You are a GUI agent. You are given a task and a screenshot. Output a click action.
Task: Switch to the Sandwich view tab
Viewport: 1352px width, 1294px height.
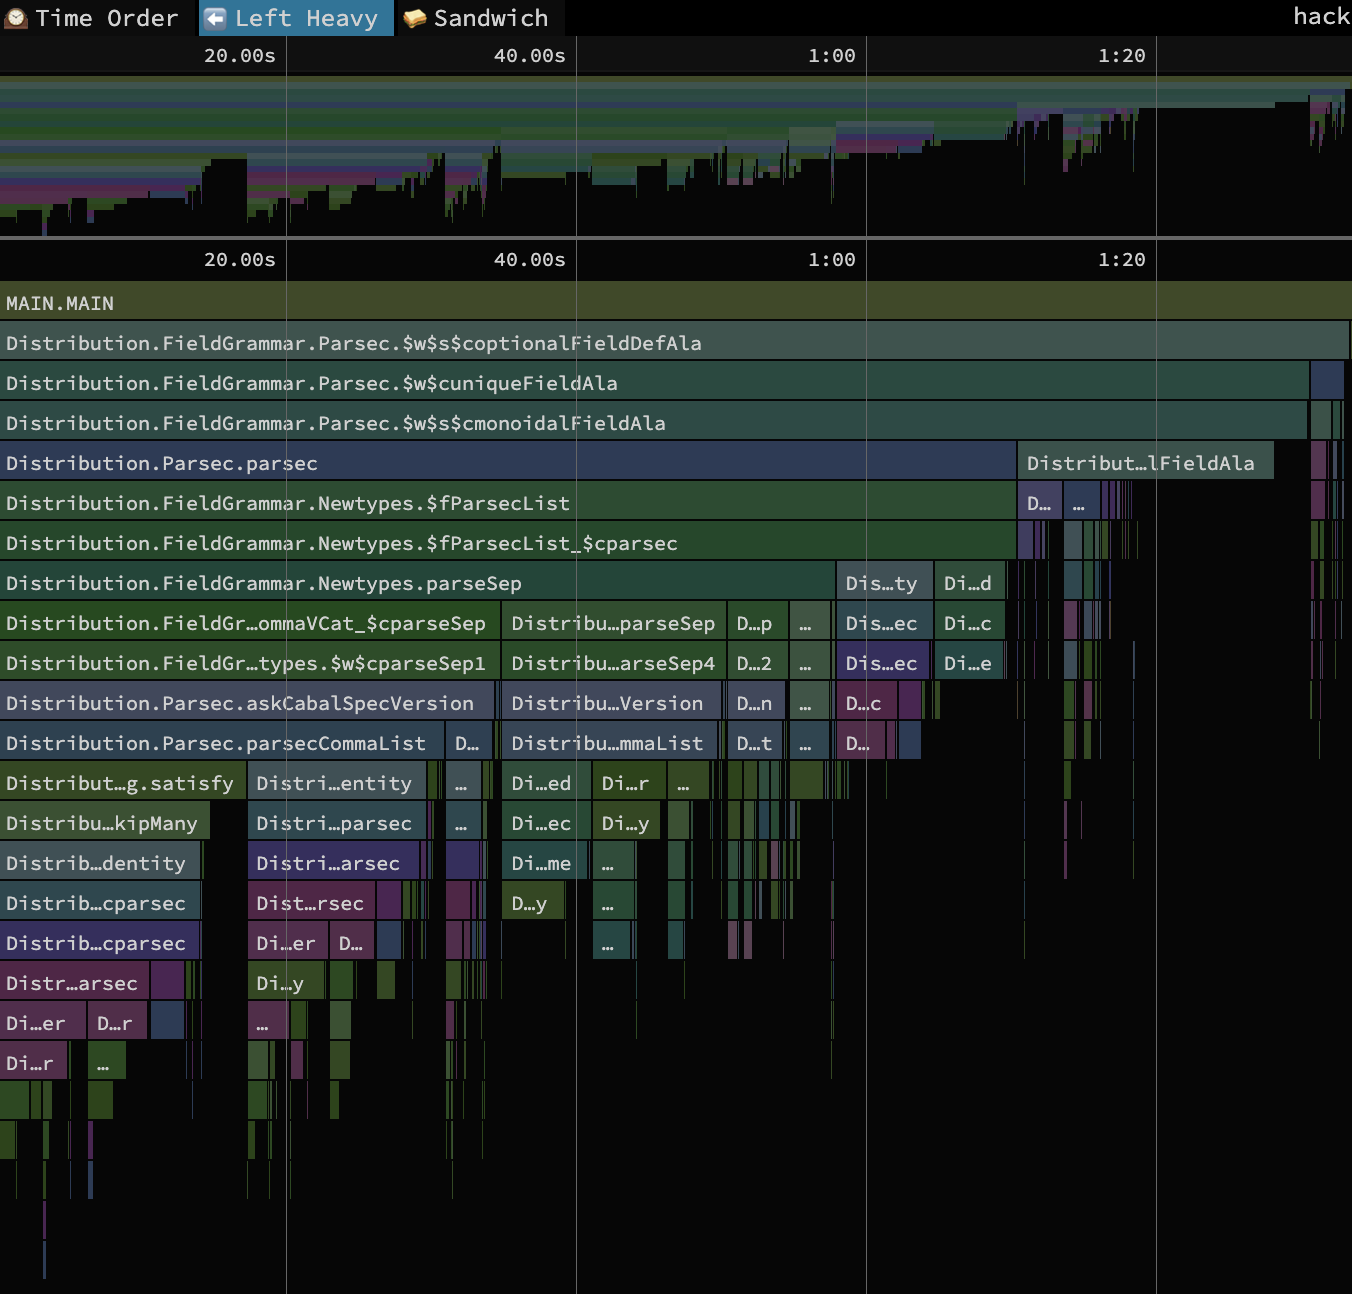pyautogui.click(x=490, y=18)
